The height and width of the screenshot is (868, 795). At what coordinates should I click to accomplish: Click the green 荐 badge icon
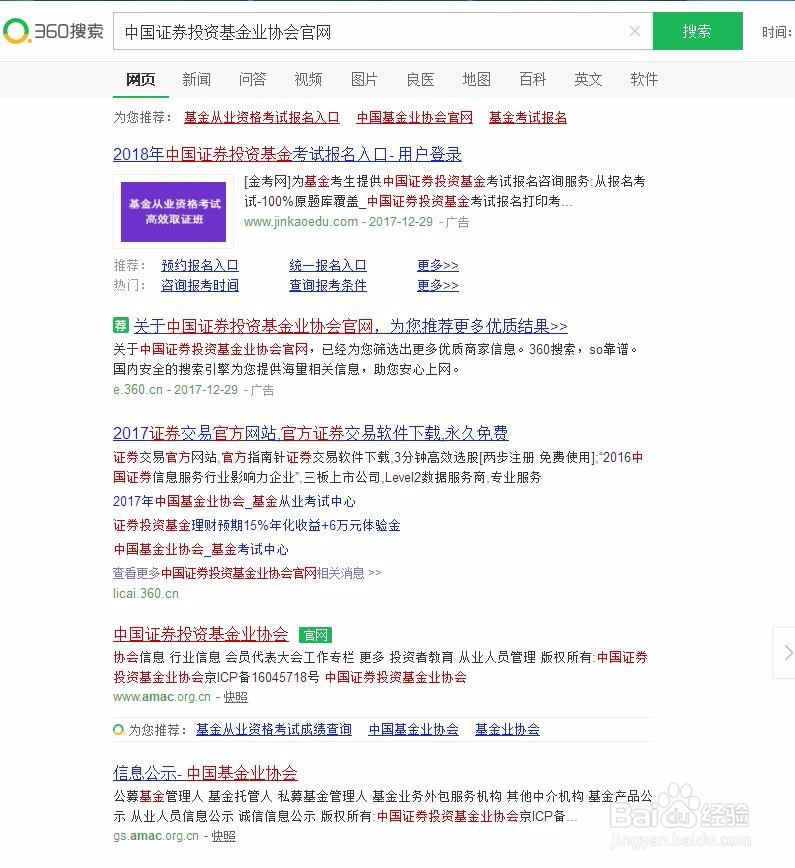121,325
